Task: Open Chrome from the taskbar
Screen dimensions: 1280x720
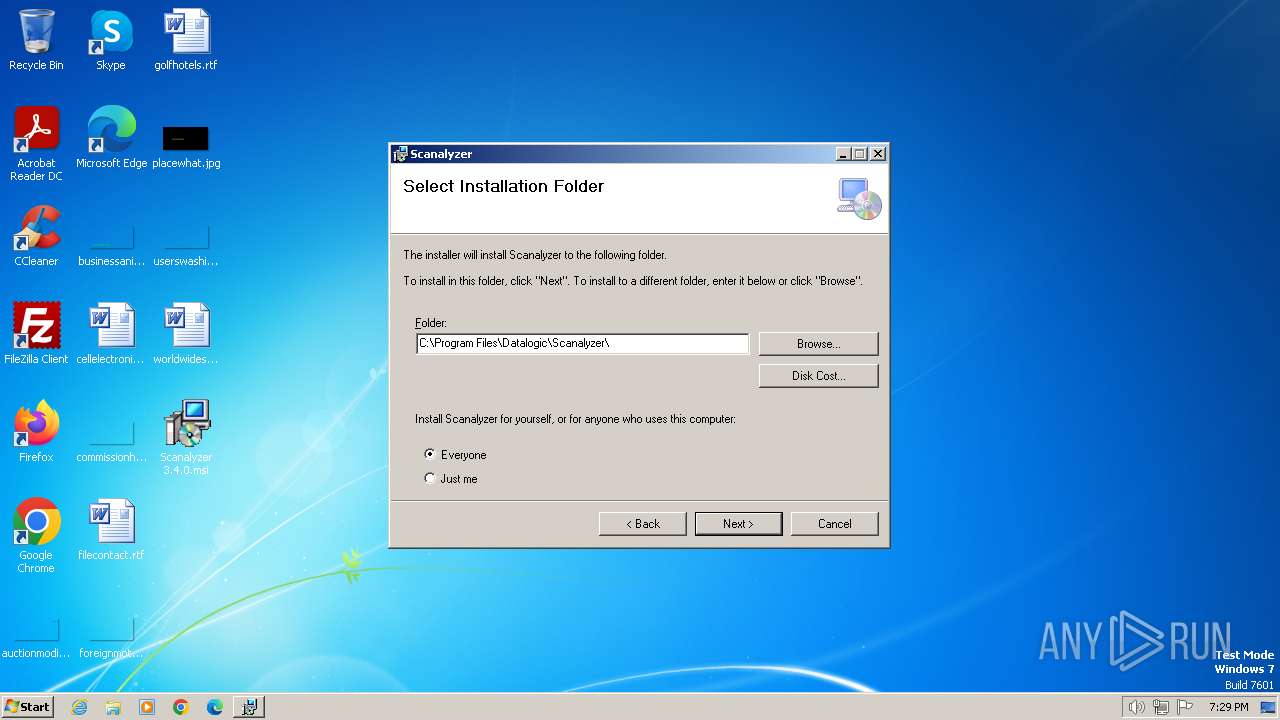Action: pos(181,707)
